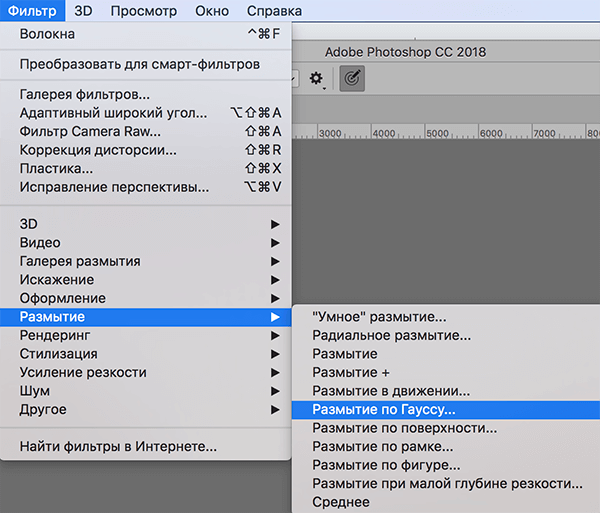This screenshot has height=513, width=600.
Task: Open the Окно menu
Action: click(212, 11)
